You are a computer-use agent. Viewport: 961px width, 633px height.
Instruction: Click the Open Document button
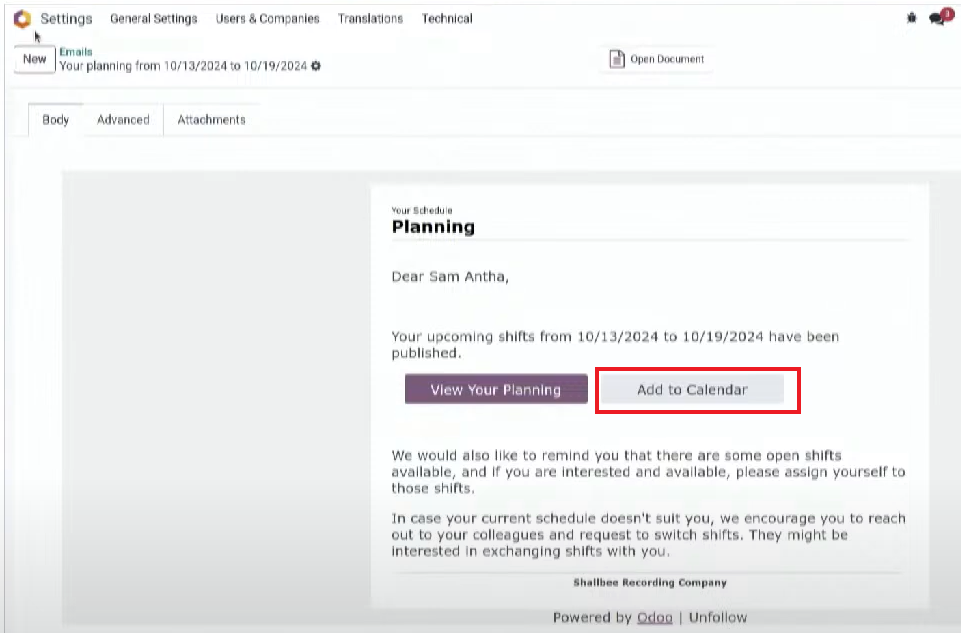[x=657, y=59]
